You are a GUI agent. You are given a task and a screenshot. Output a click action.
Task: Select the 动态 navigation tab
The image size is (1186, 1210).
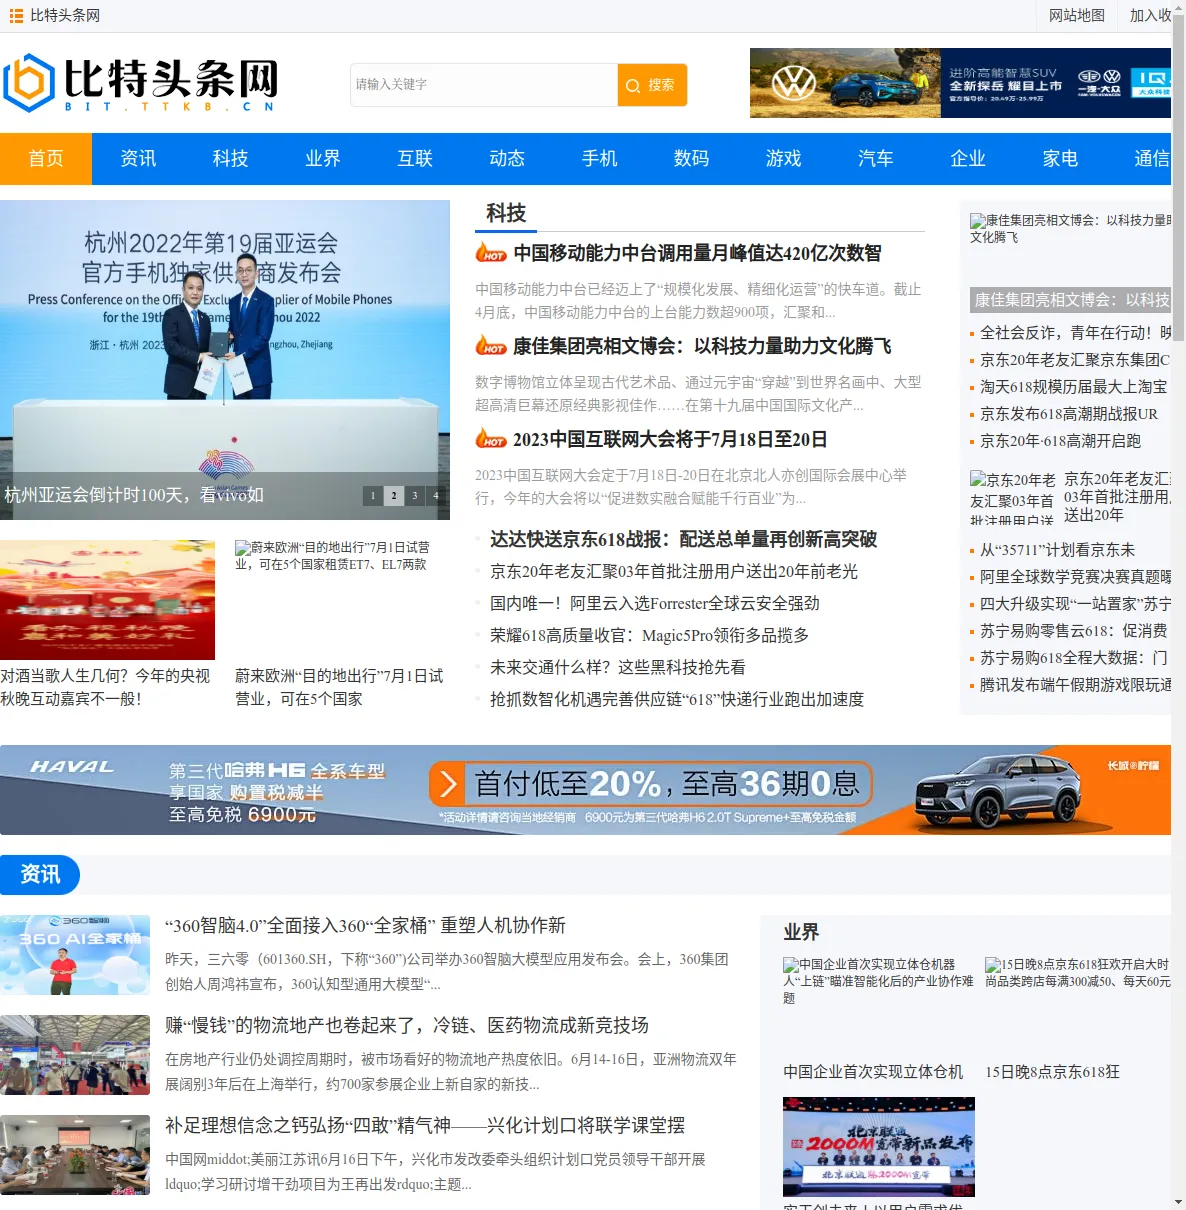coord(507,159)
